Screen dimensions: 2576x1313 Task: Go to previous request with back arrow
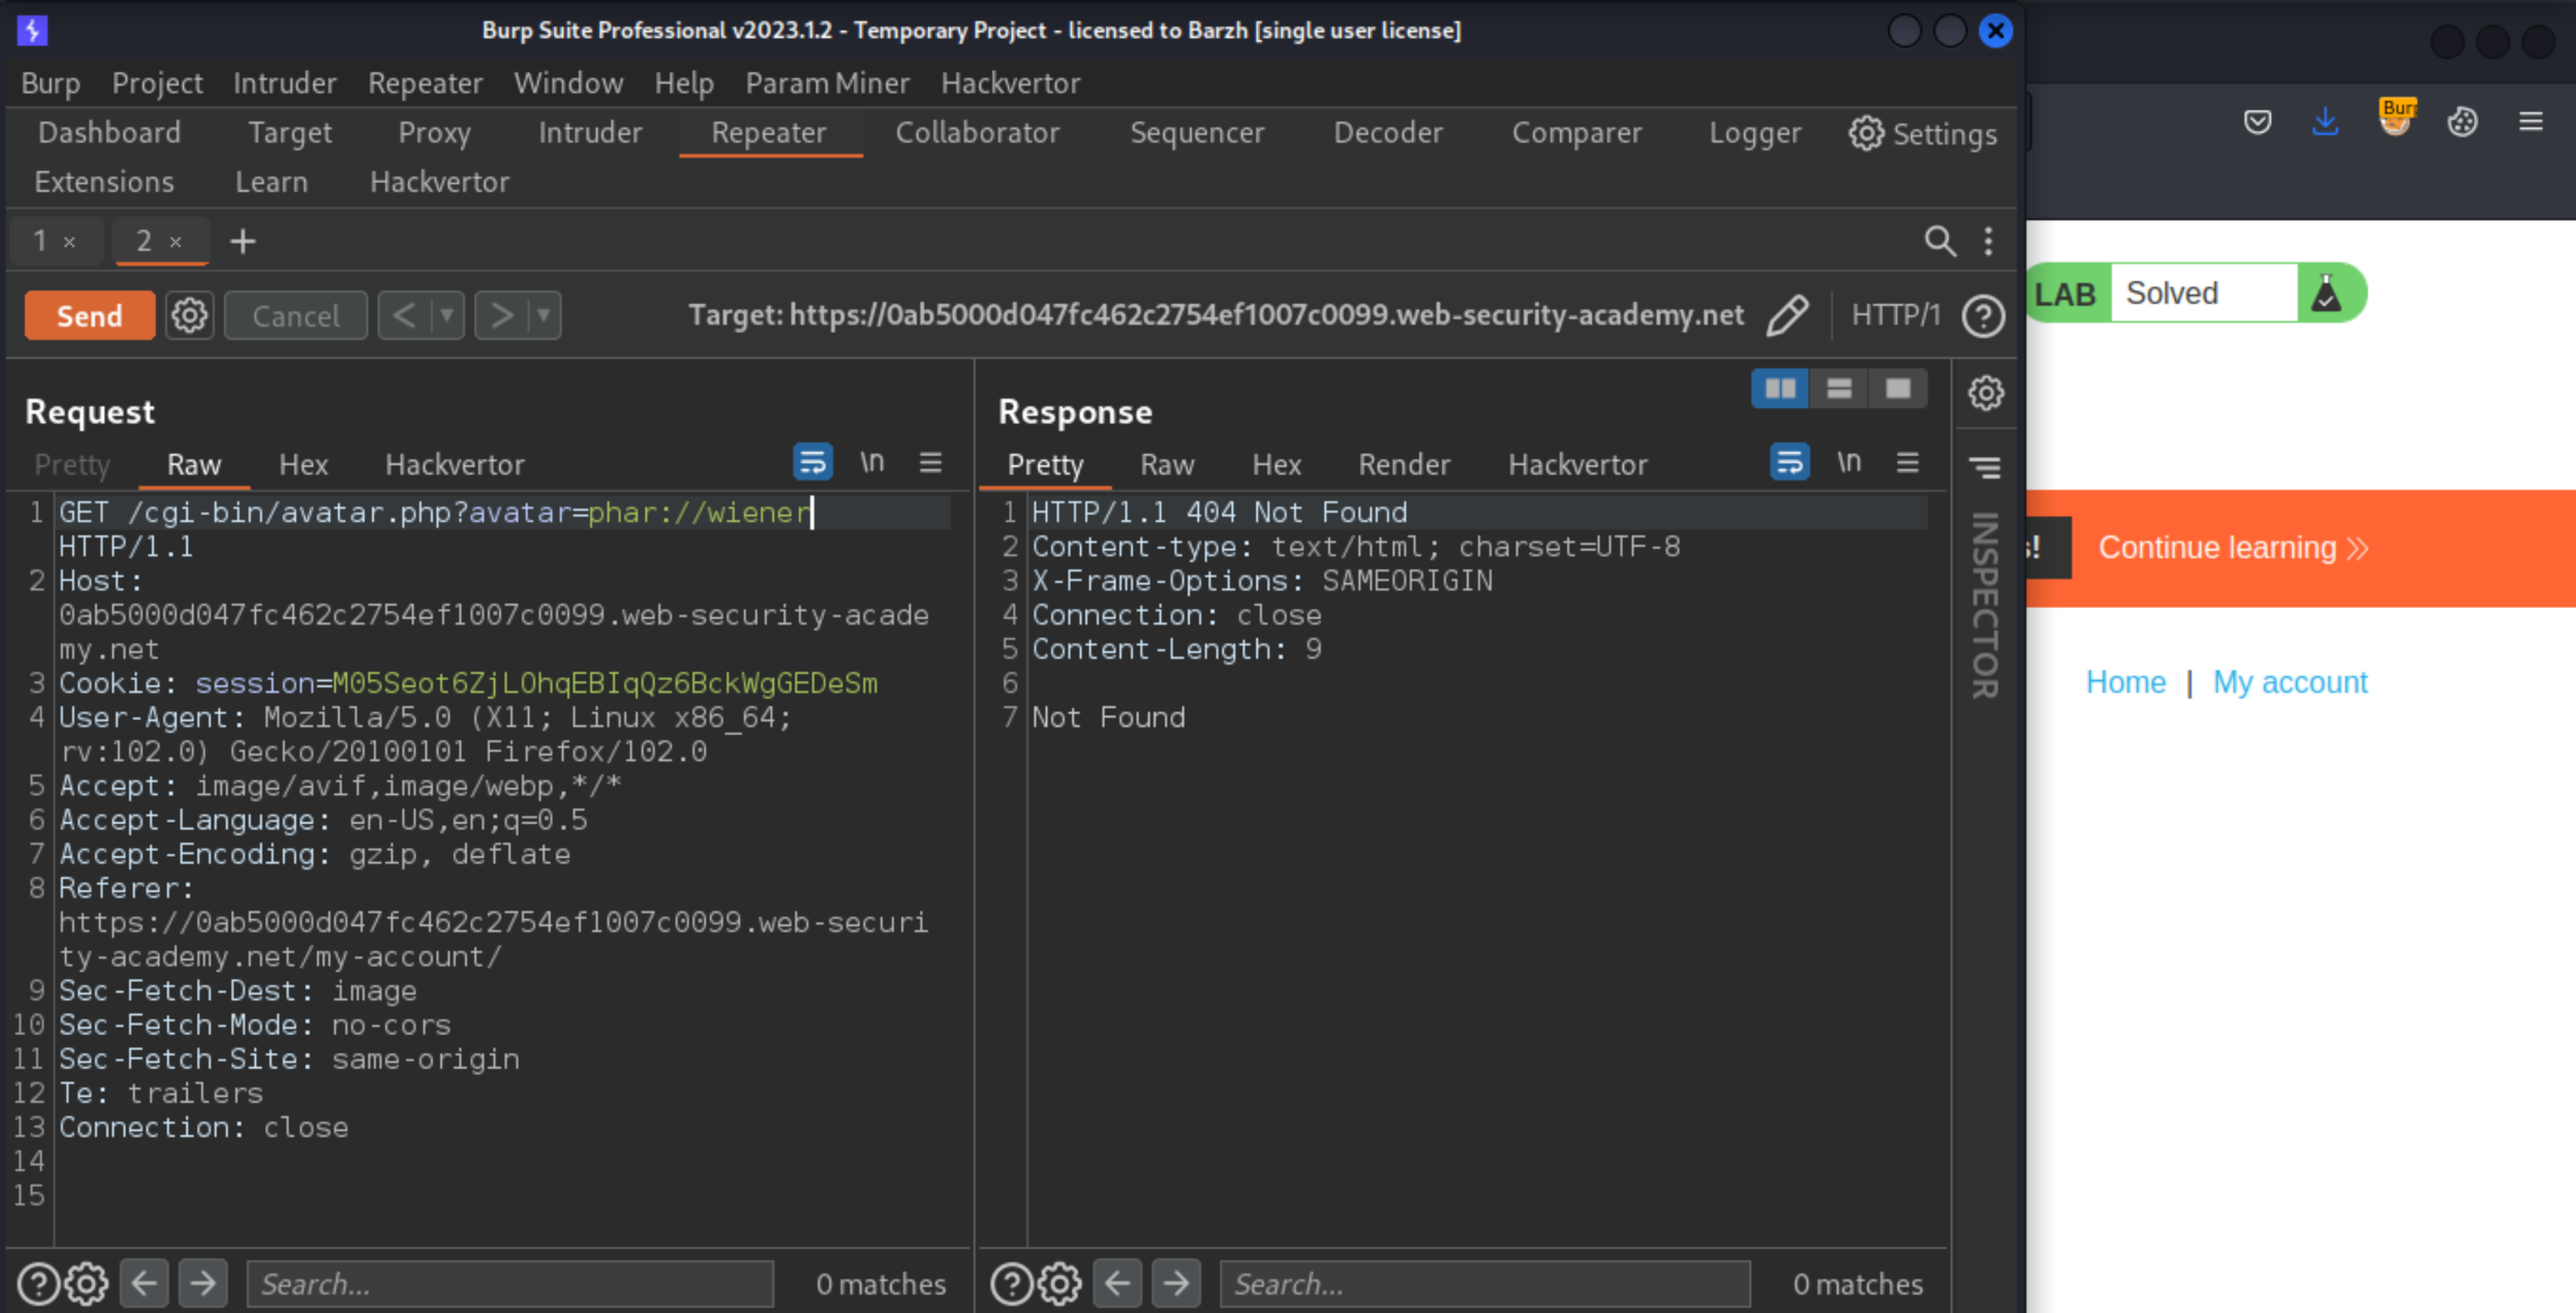click(404, 316)
